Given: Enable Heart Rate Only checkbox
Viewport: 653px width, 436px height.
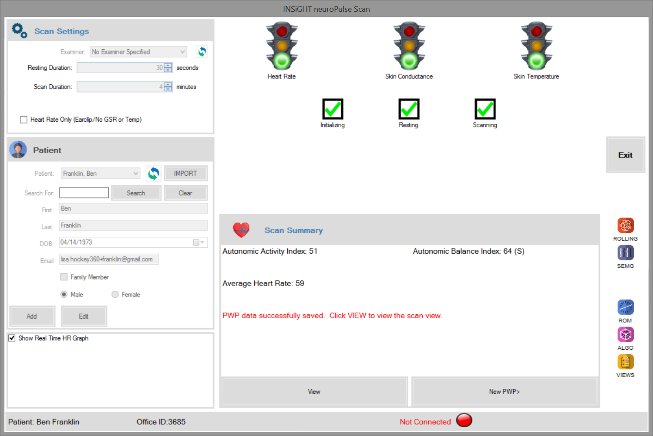Looking at the screenshot, I should pyautogui.click(x=24, y=120).
